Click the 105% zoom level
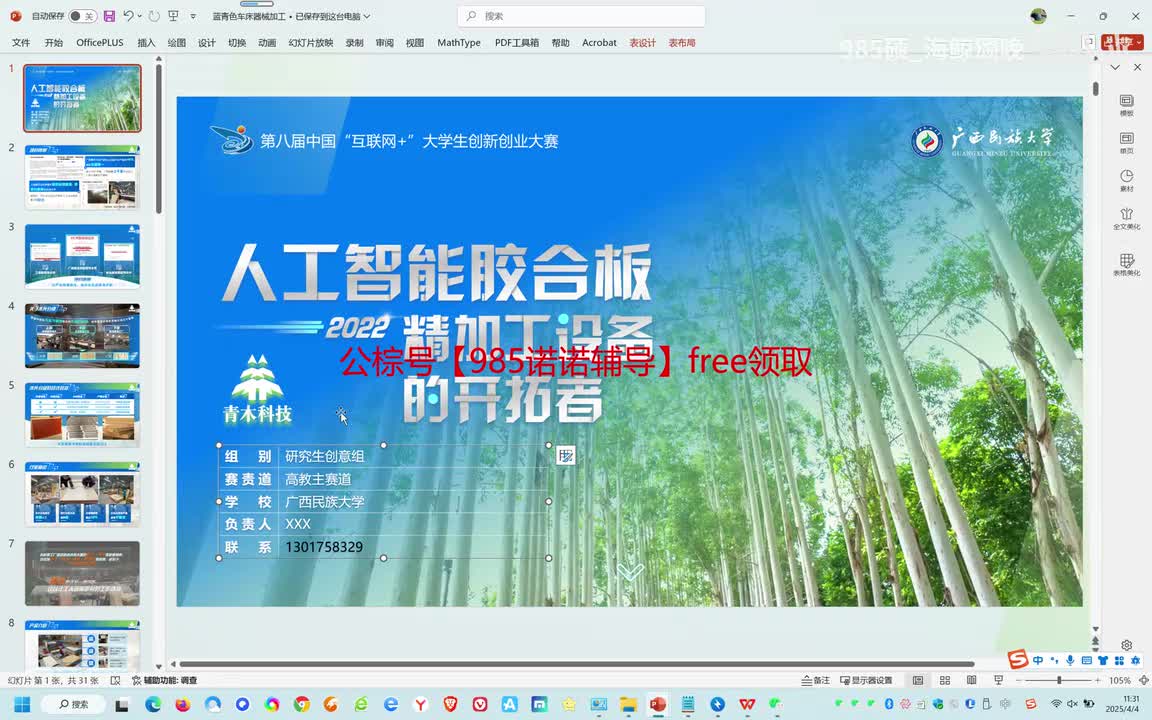The height and width of the screenshot is (720, 1152). pyautogui.click(x=1120, y=680)
